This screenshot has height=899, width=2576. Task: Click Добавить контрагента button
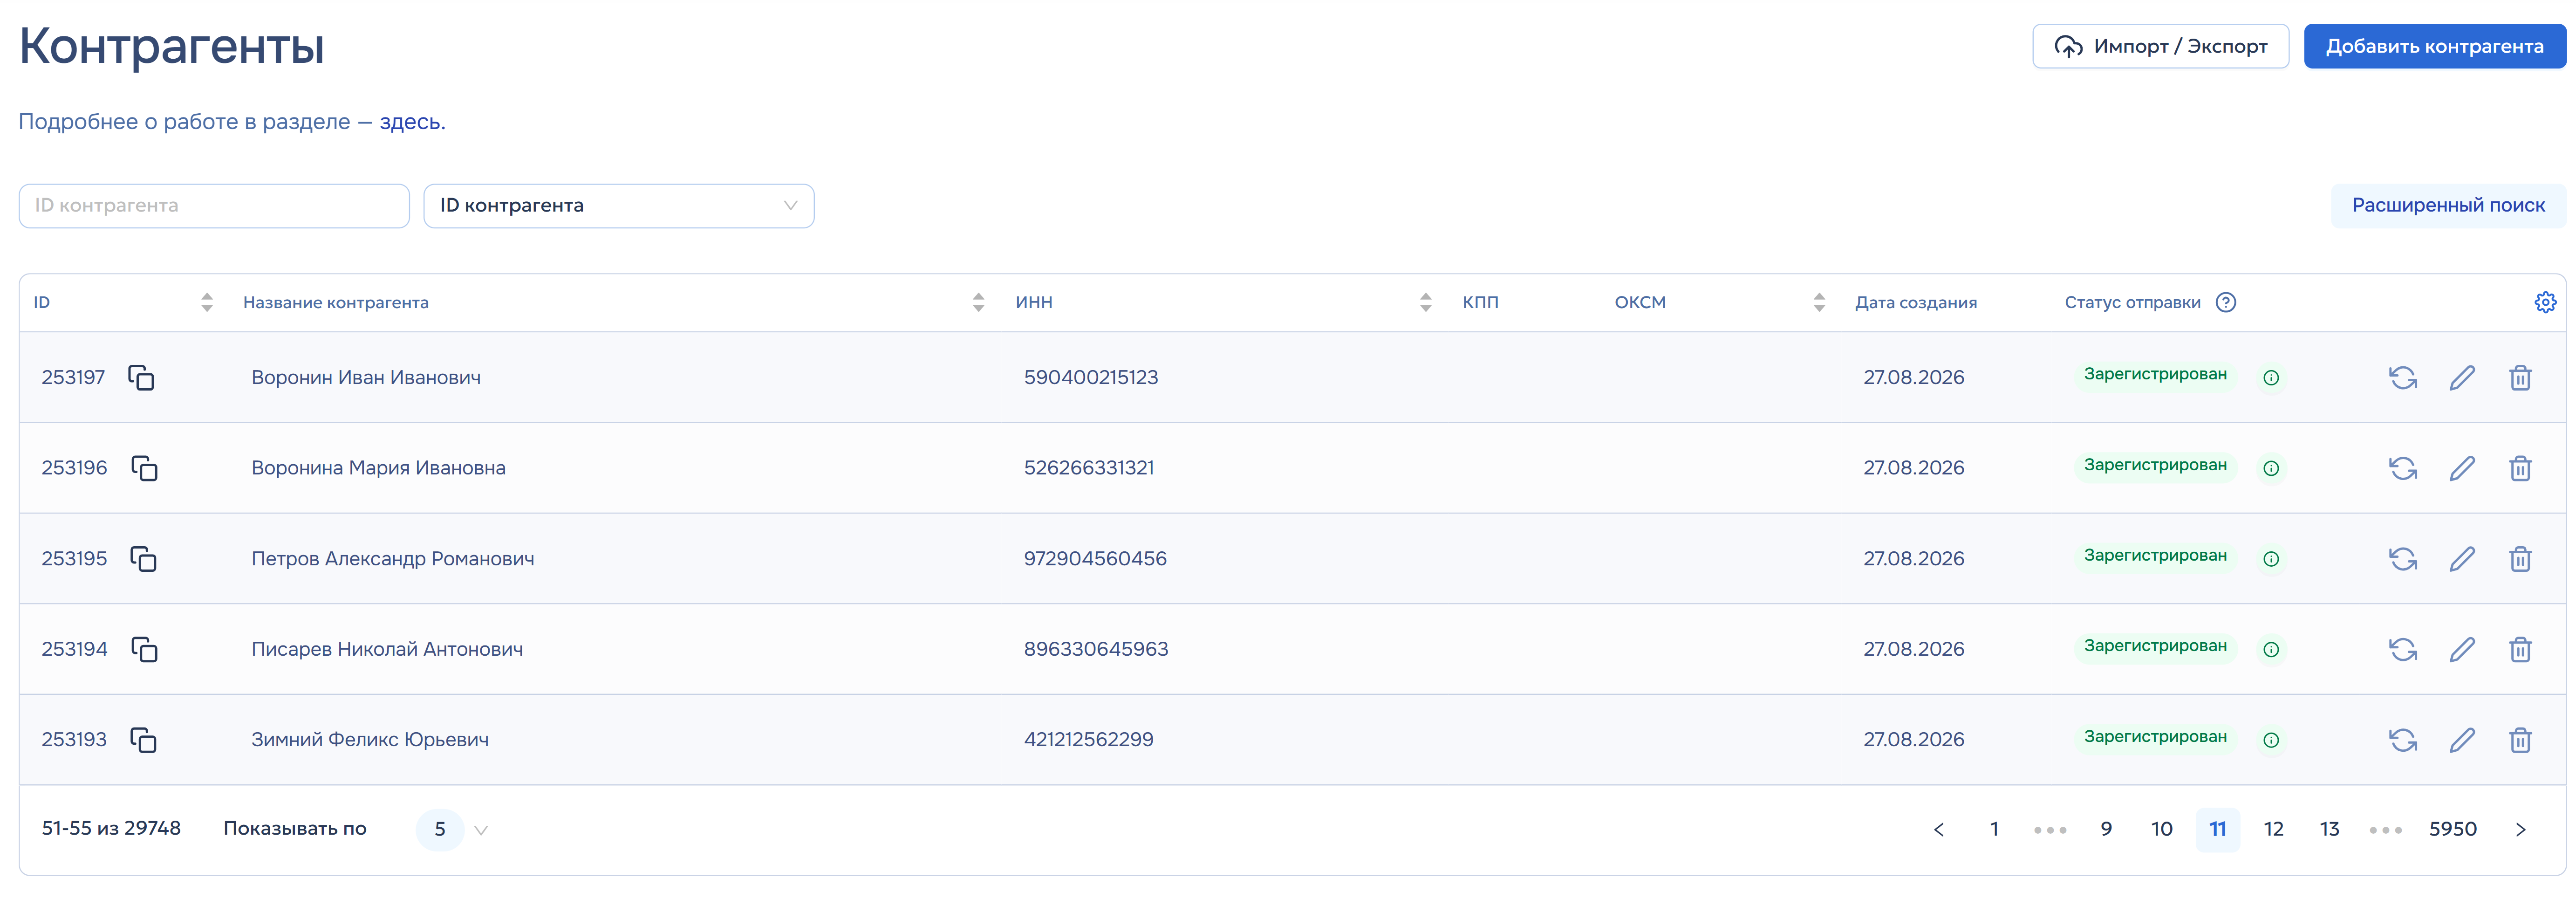pyautogui.click(x=2434, y=46)
